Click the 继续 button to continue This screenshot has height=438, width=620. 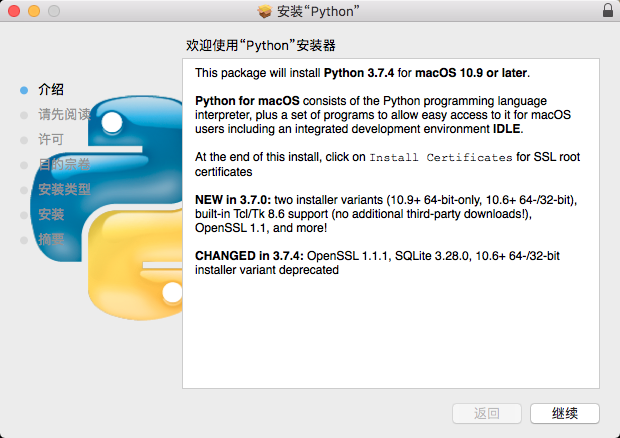tap(565, 413)
